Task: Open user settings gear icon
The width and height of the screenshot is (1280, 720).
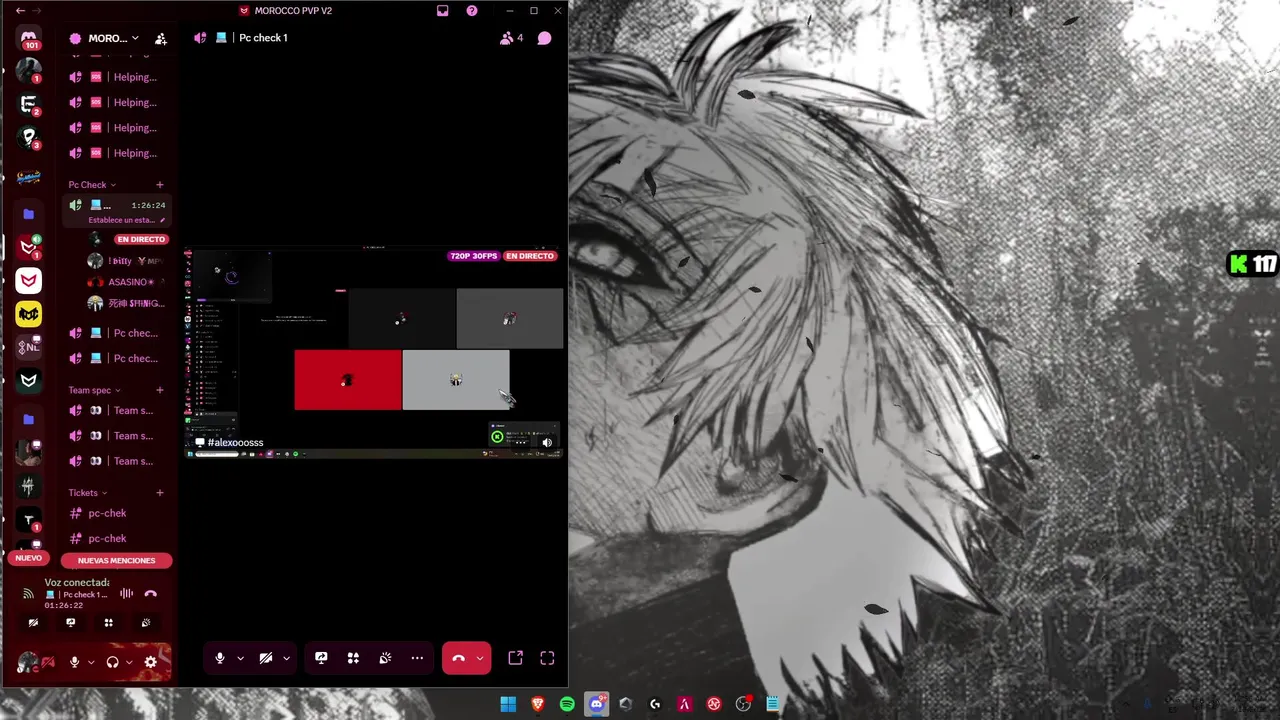Action: click(x=151, y=662)
